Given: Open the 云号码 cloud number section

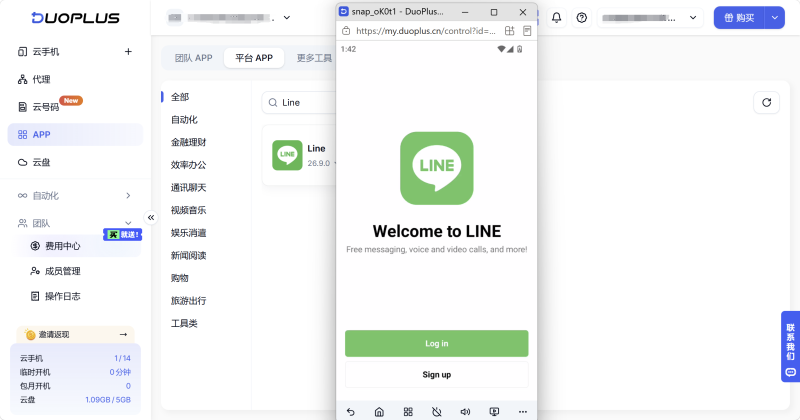Looking at the screenshot, I should 46,107.
